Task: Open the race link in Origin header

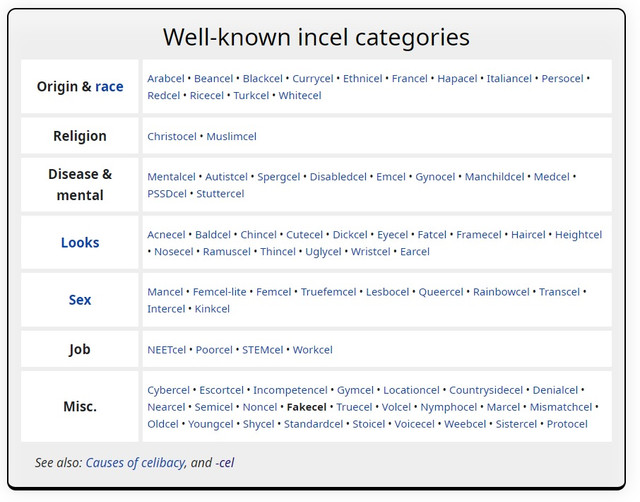Action: [x=109, y=87]
